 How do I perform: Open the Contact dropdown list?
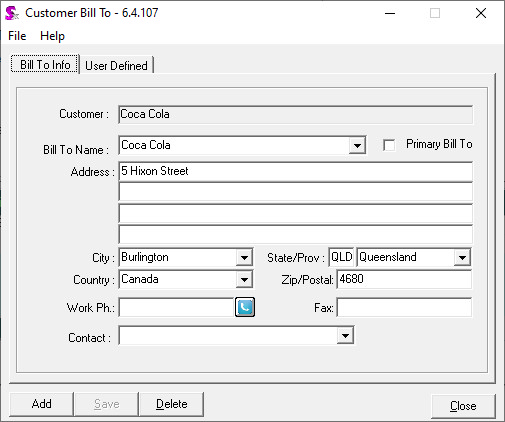pyautogui.click(x=345, y=335)
